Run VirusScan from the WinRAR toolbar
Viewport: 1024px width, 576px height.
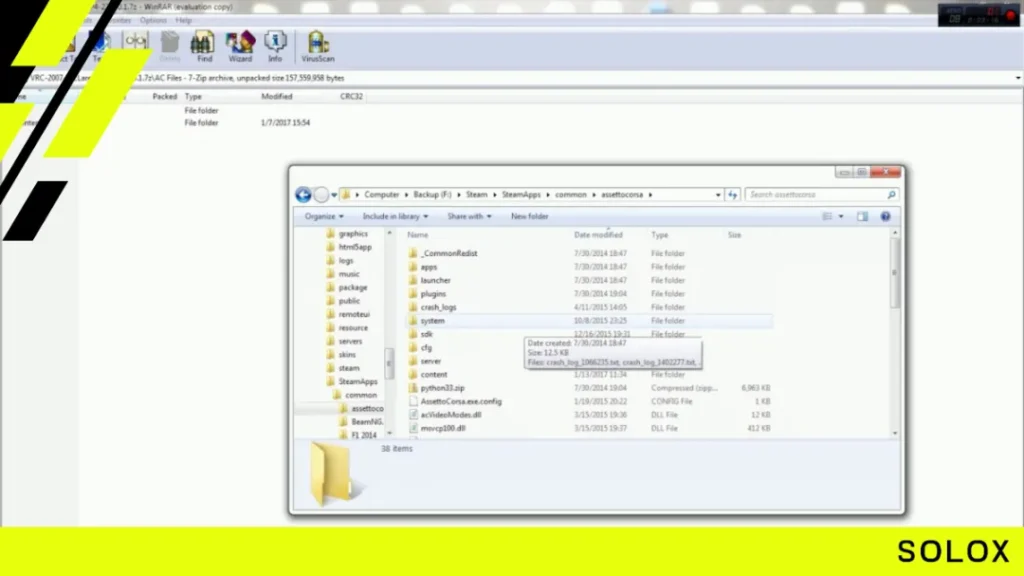318,46
